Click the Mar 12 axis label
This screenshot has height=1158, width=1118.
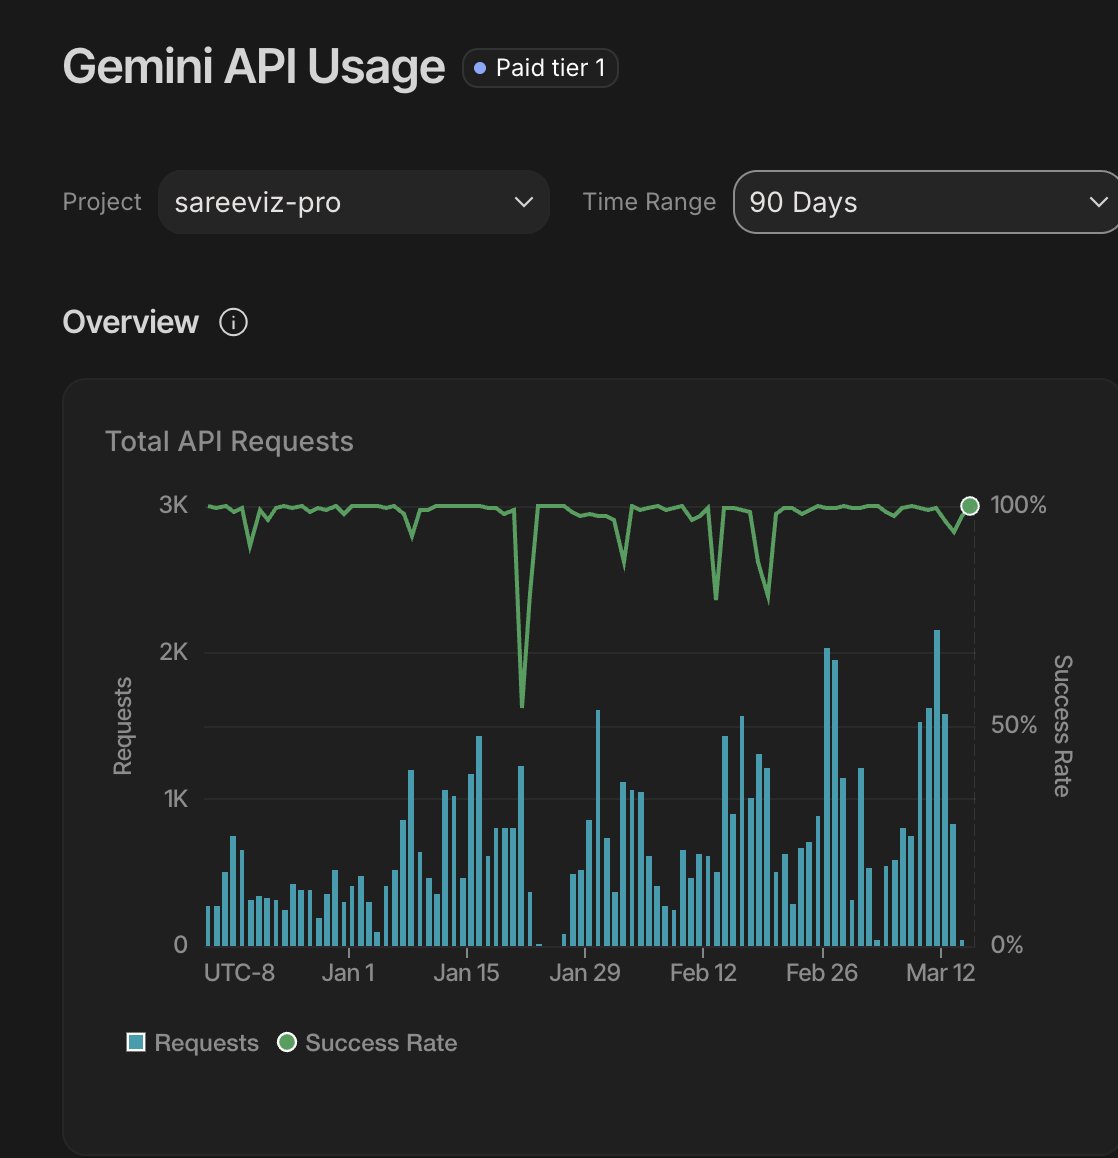(941, 973)
